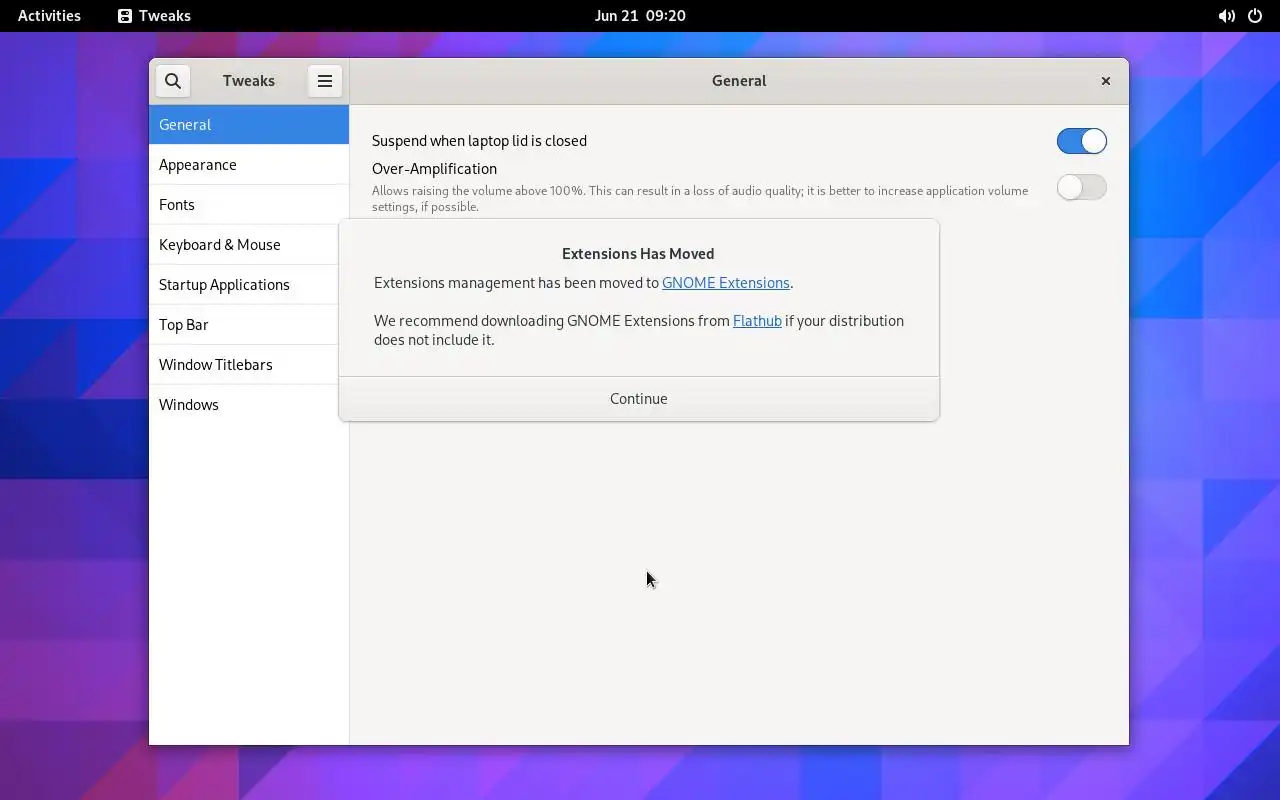Open the hamburger menu in Tweaks header
The width and height of the screenshot is (1280, 800).
point(325,81)
